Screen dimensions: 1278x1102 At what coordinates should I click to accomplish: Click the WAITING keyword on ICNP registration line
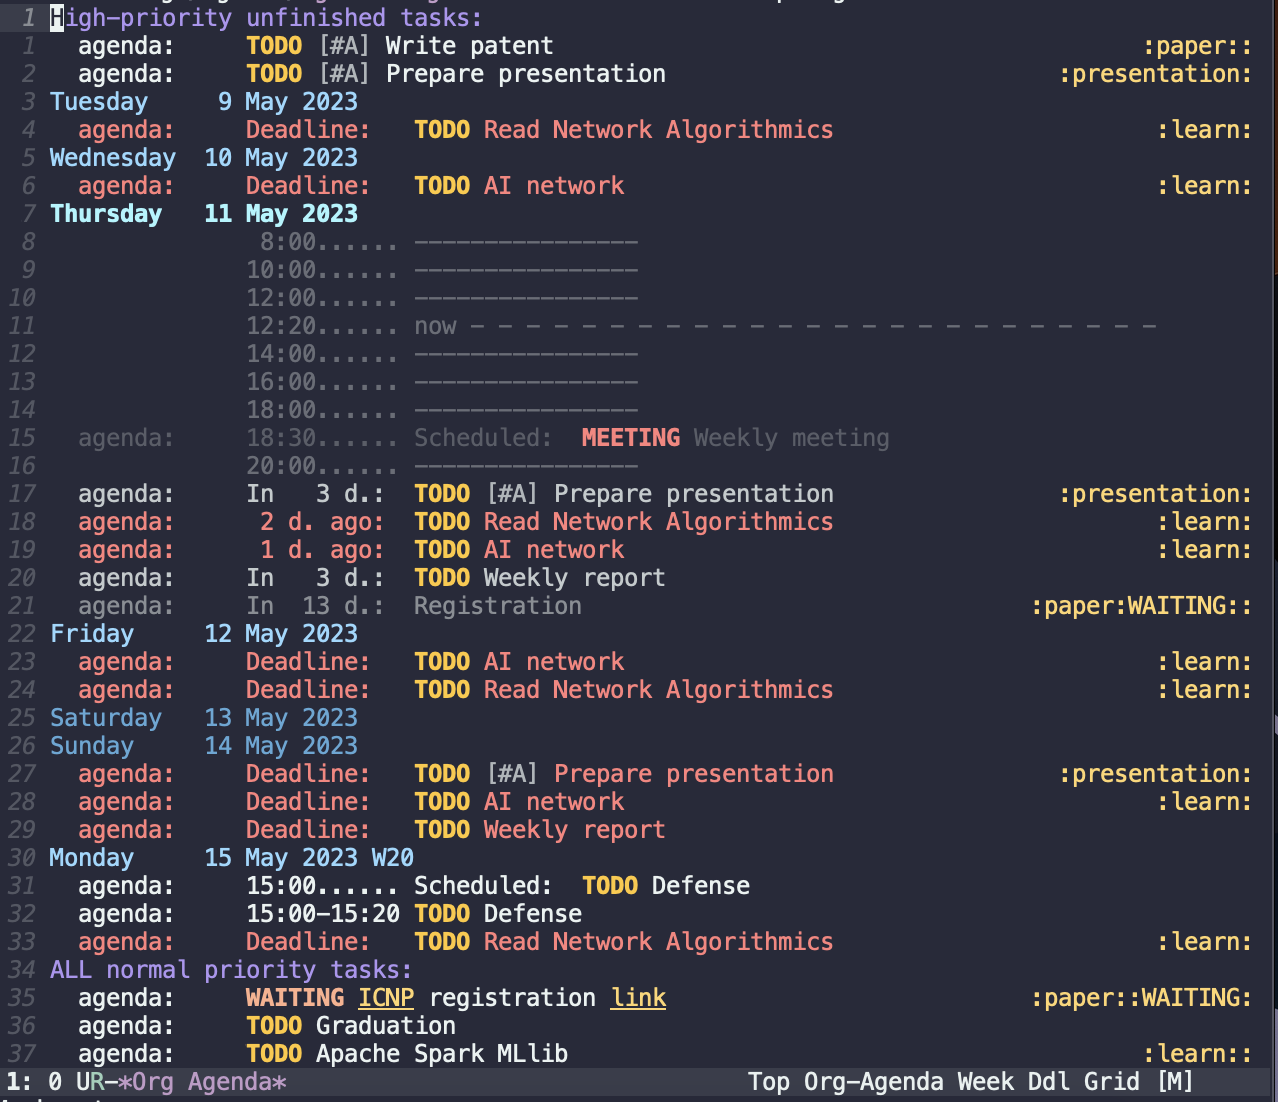click(x=295, y=998)
